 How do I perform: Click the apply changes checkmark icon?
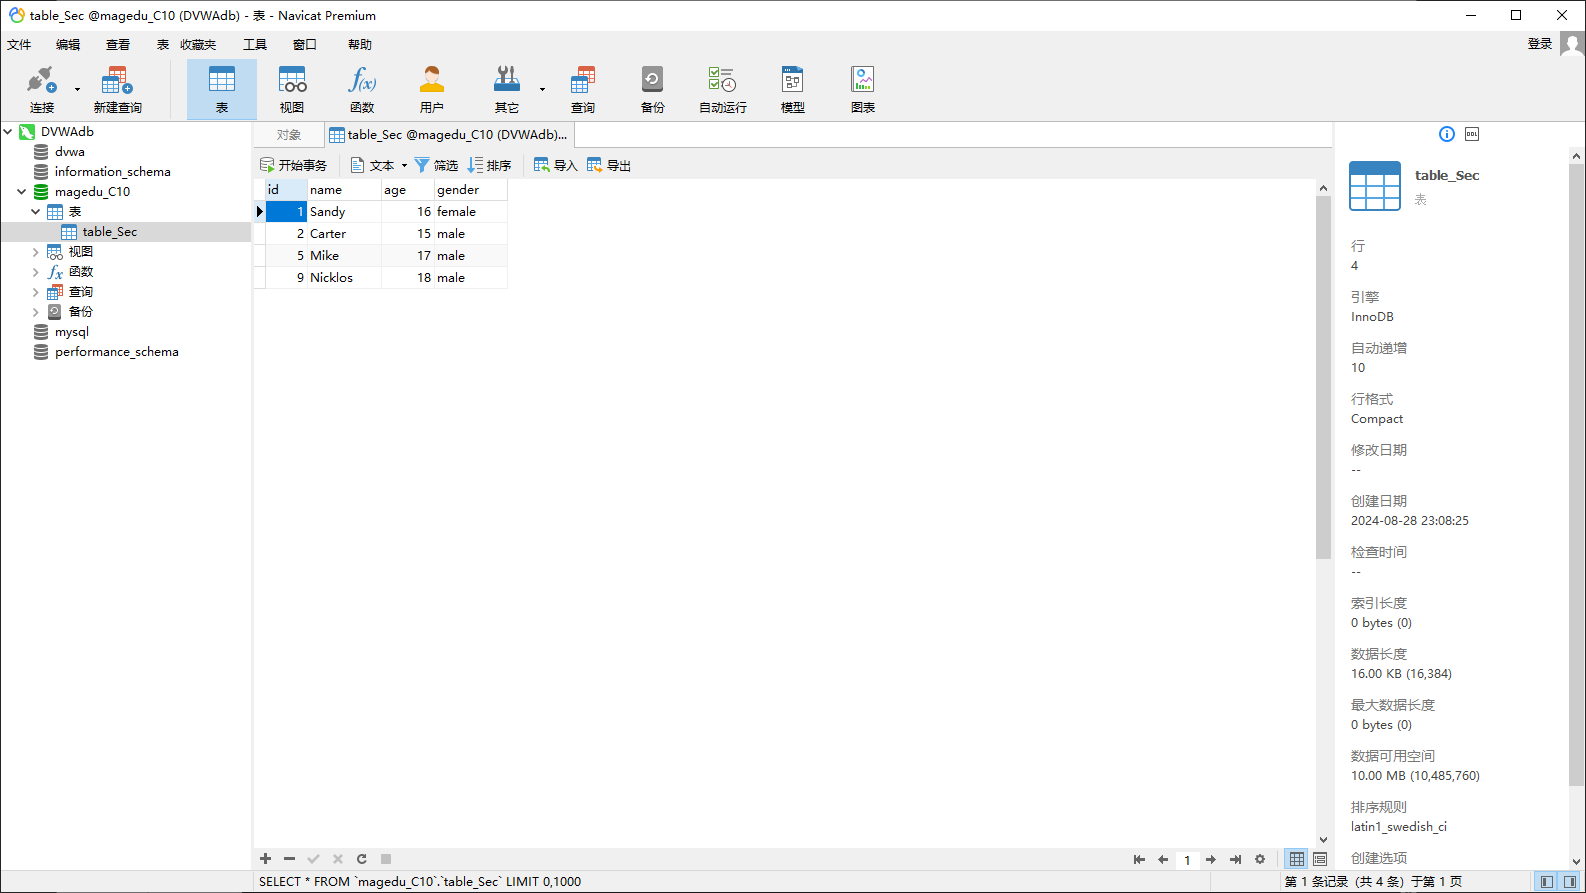[x=313, y=859]
